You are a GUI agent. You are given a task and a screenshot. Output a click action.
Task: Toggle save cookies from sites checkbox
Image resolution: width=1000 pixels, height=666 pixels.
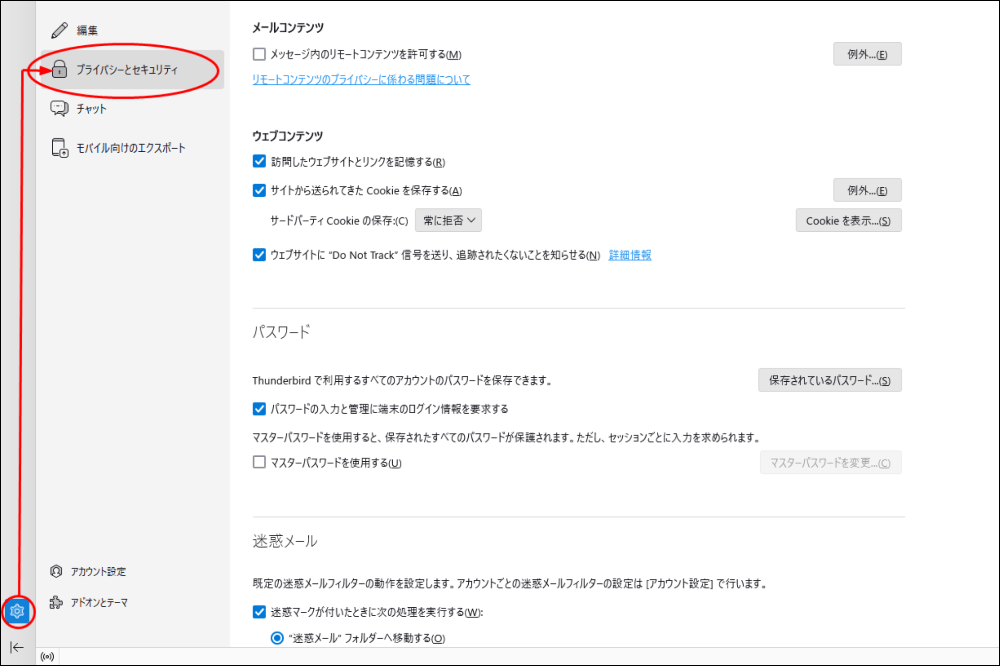[259, 190]
